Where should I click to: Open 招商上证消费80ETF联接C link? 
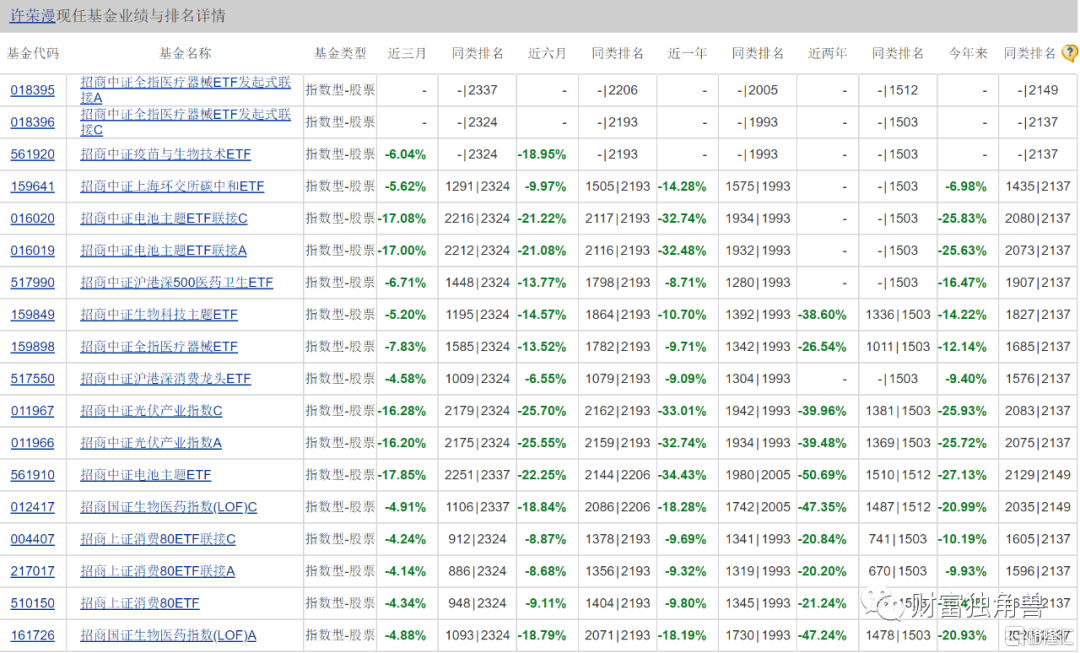[158, 539]
